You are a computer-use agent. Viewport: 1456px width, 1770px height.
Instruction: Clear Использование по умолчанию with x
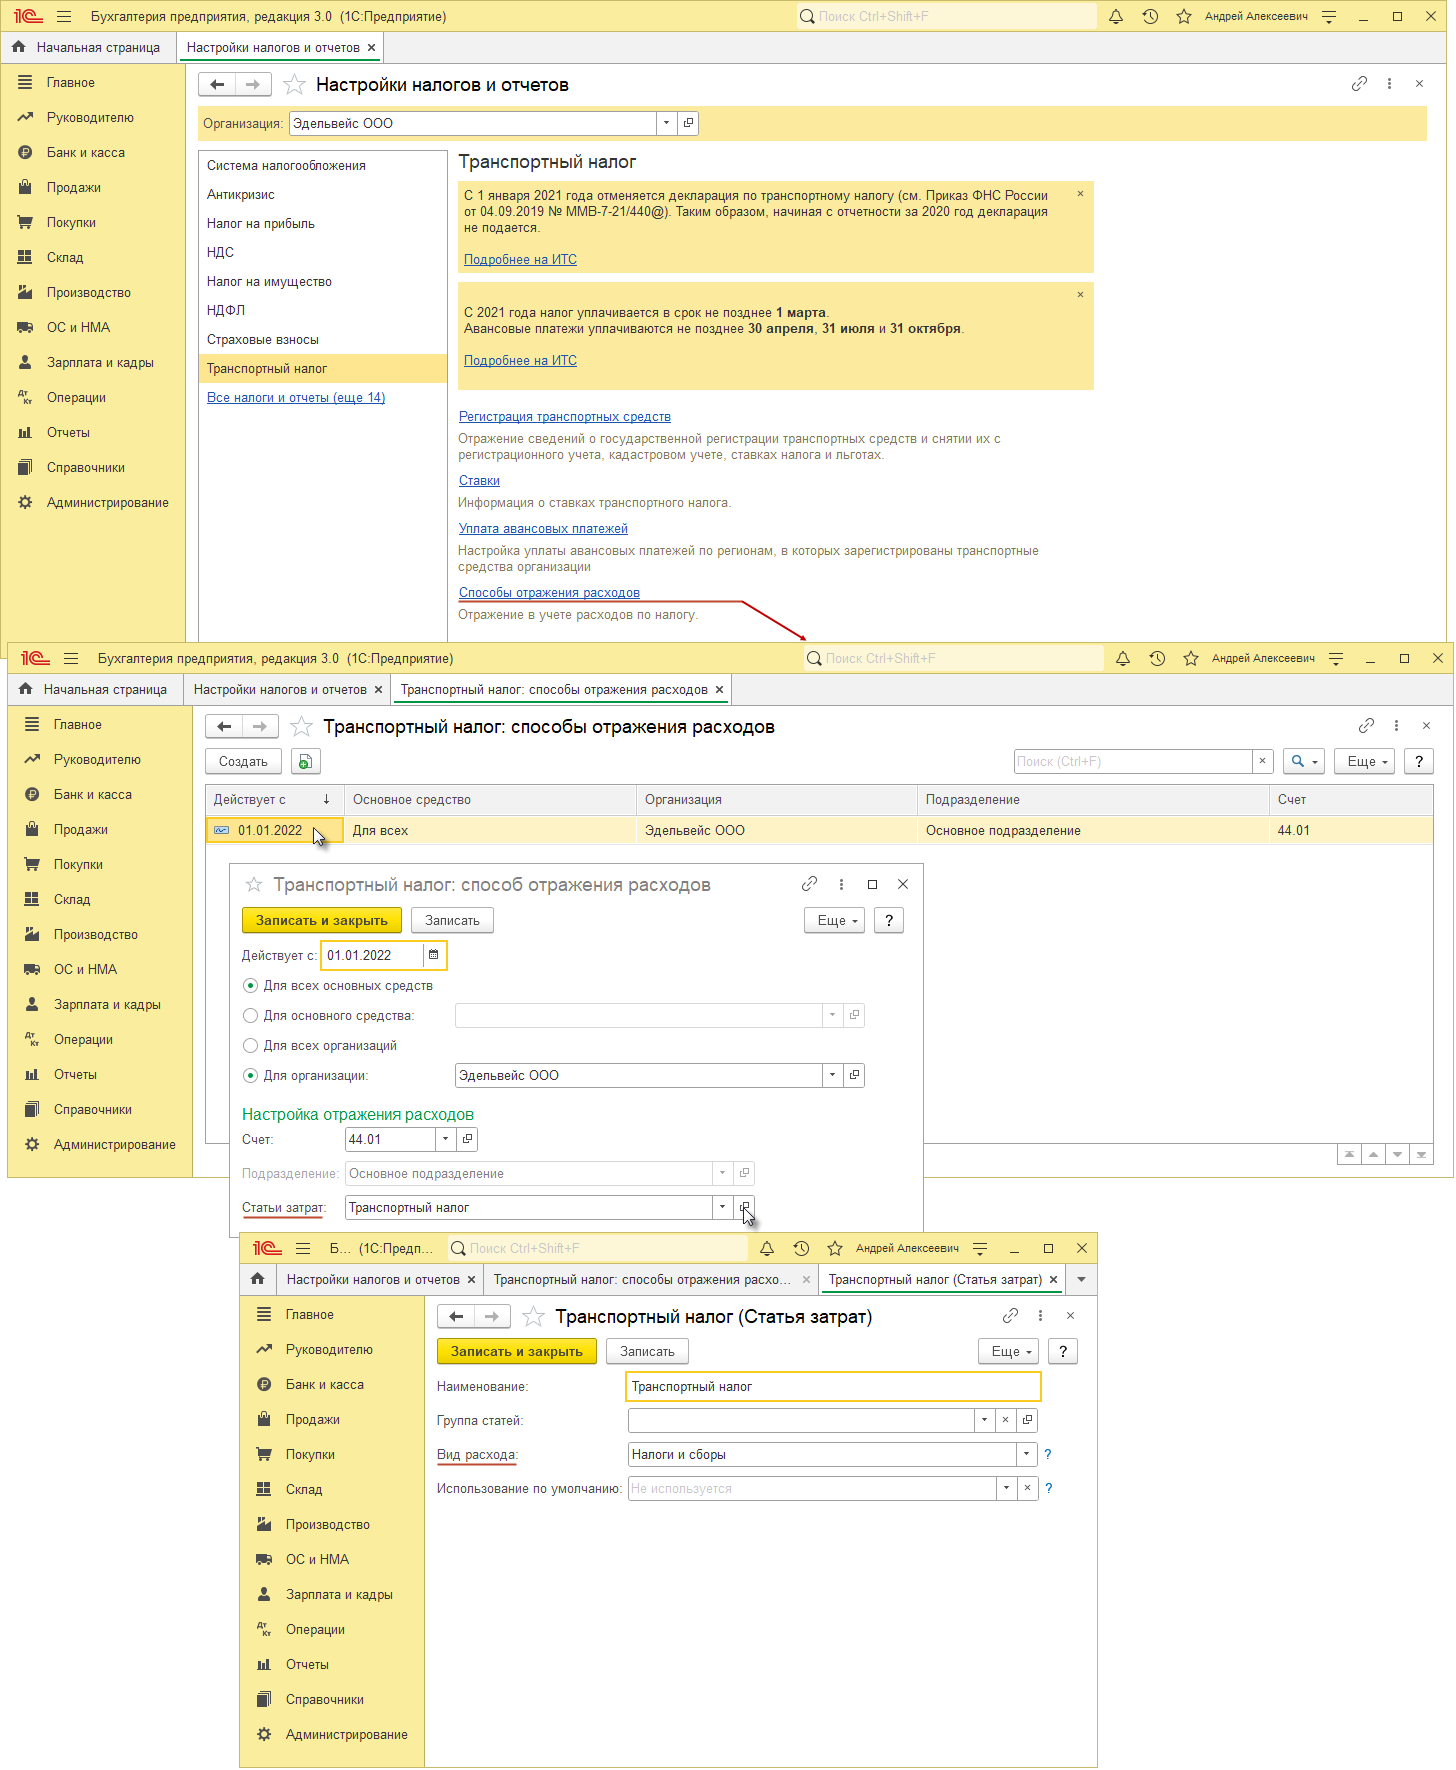click(1027, 1488)
